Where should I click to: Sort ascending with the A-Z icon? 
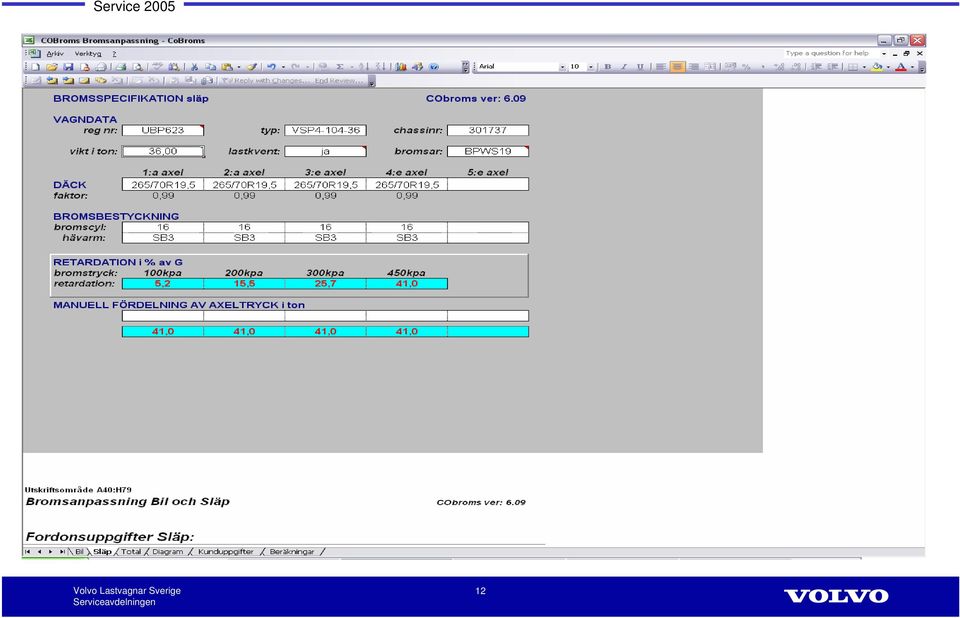(x=364, y=67)
